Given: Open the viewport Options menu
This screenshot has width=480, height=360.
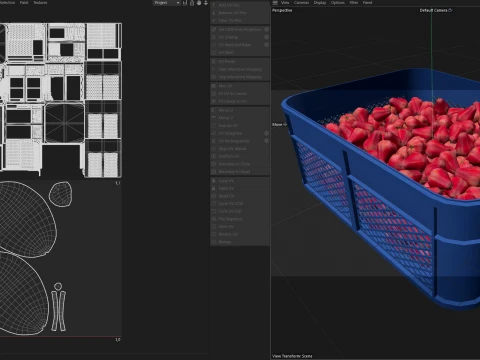Looking at the screenshot, I should (x=338, y=3).
